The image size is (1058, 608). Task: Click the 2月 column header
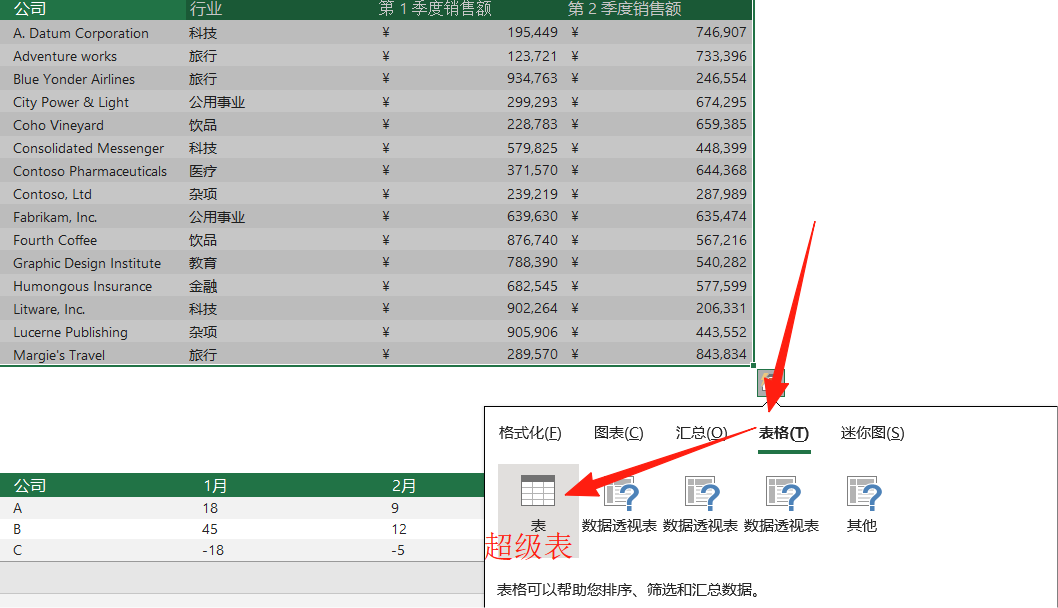click(404, 485)
